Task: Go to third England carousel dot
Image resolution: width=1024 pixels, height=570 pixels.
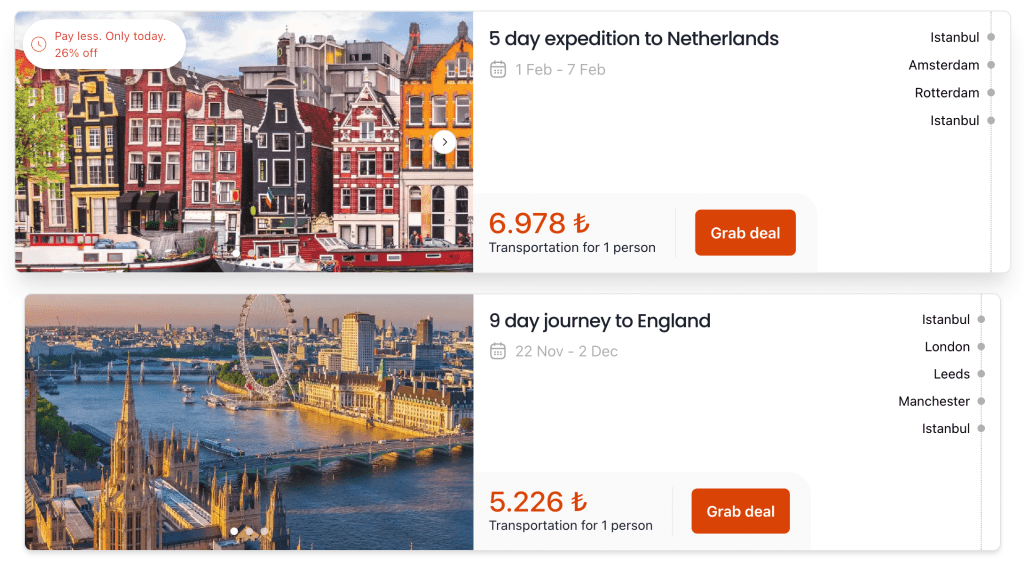Action: click(264, 531)
